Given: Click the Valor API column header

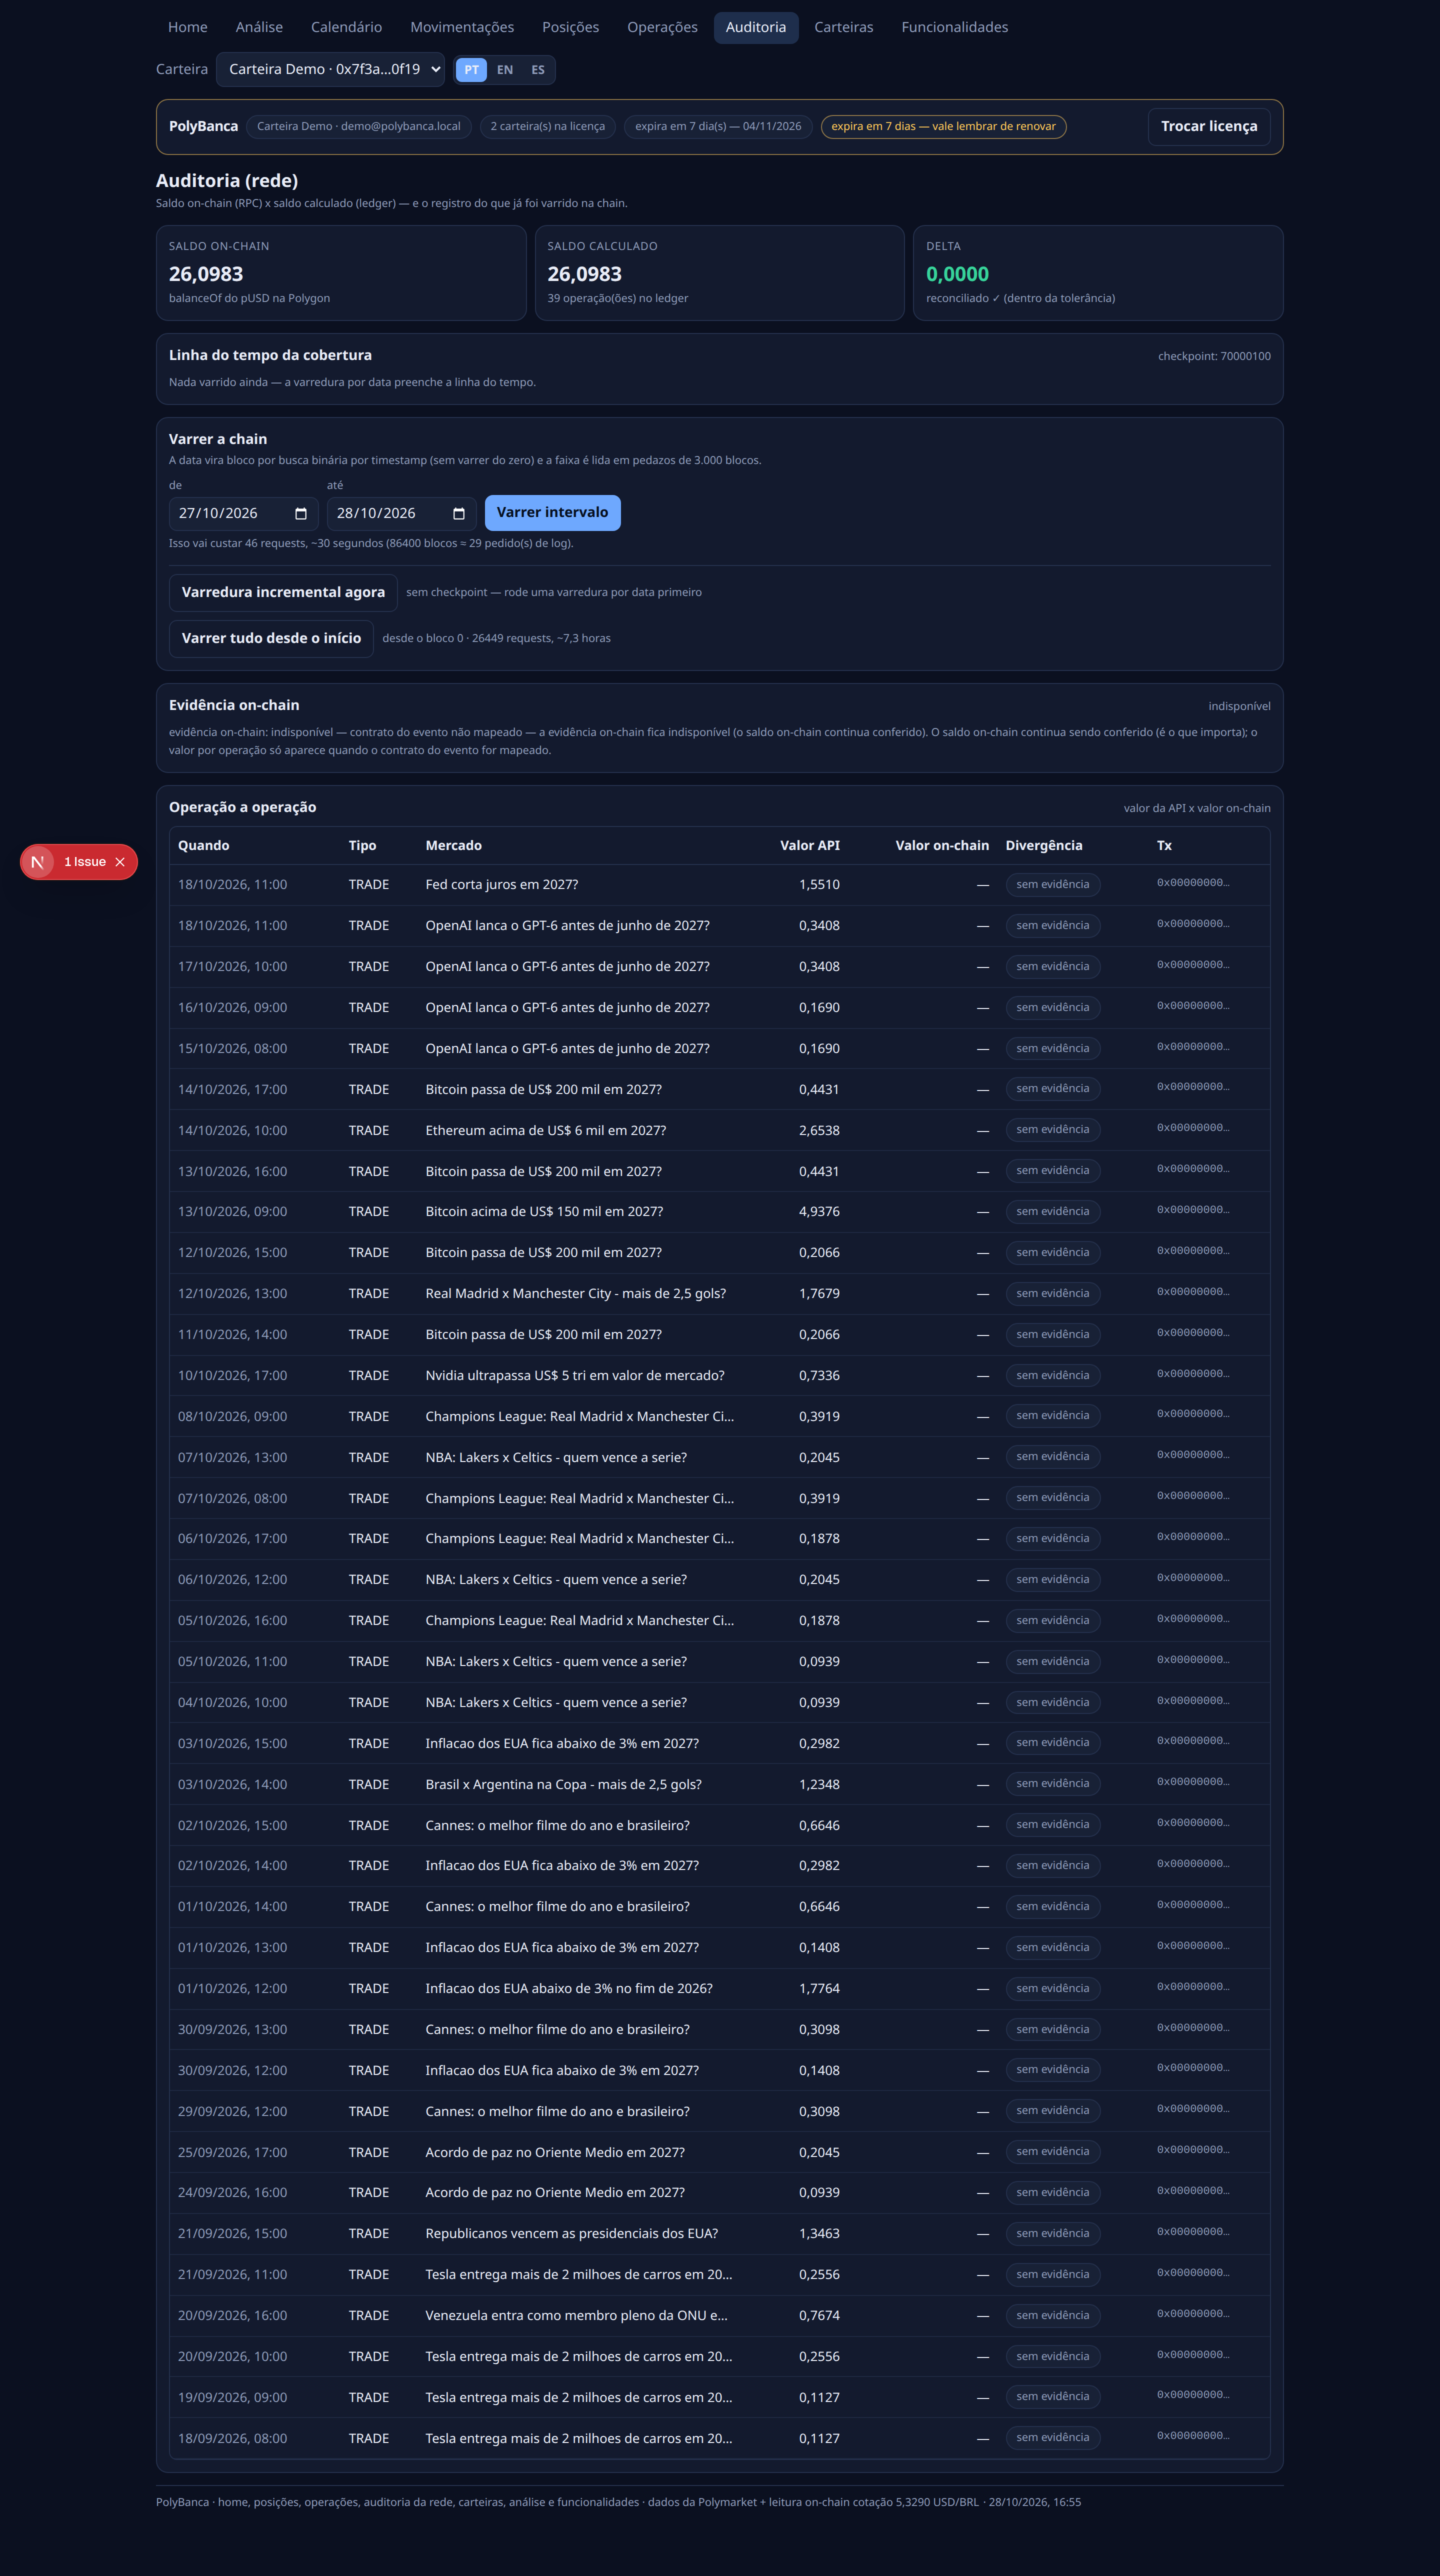Looking at the screenshot, I should pyautogui.click(x=809, y=845).
